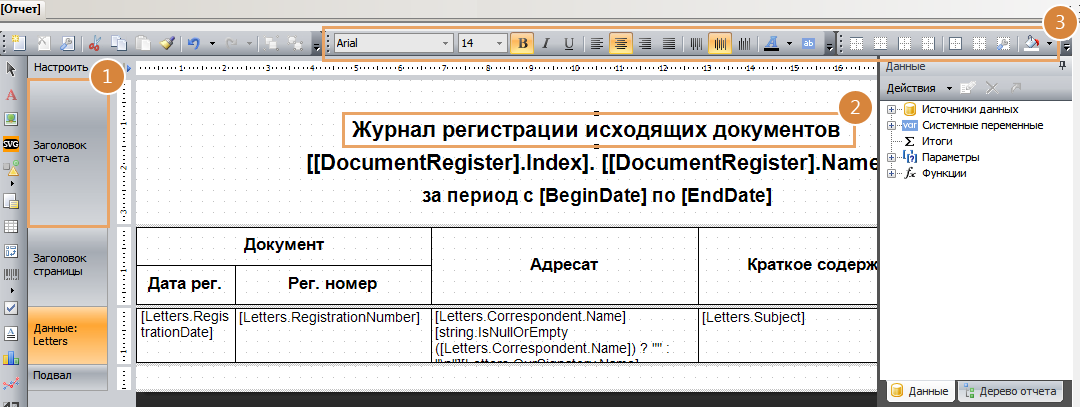Select the Text object tool
This screenshot has width=1080, height=407.
[x=12, y=95]
